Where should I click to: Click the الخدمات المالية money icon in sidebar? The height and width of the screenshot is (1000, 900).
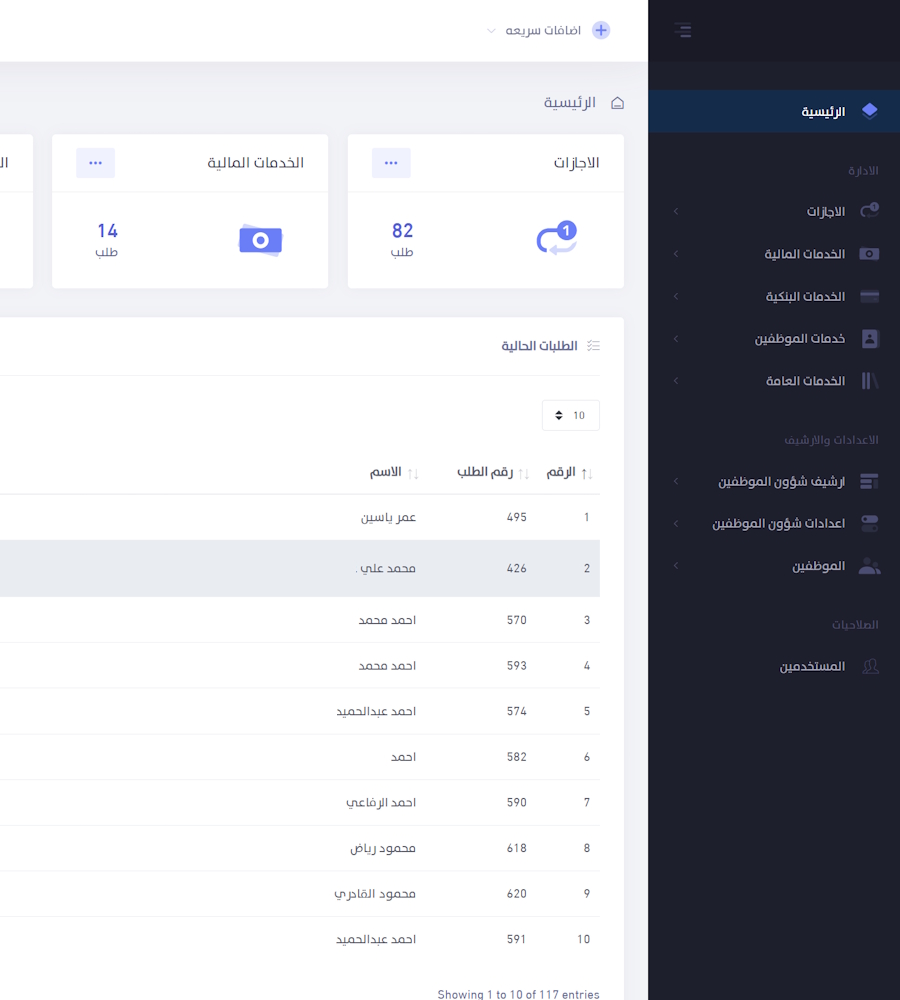click(x=869, y=254)
